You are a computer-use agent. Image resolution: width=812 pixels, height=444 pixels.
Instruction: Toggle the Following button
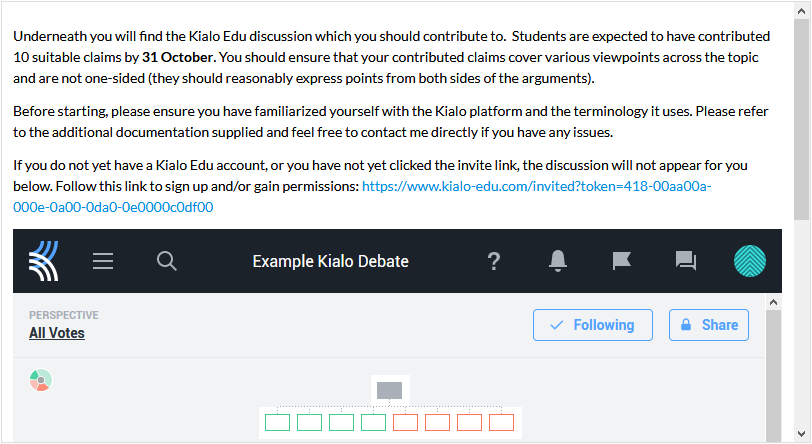pos(592,325)
